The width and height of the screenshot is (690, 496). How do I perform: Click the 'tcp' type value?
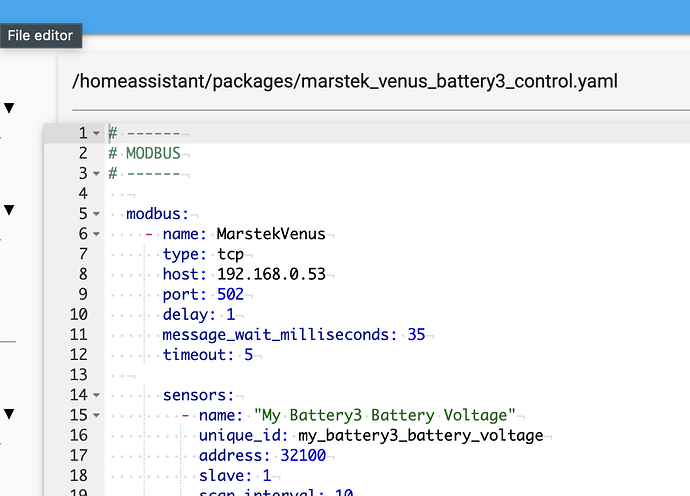pyautogui.click(x=230, y=254)
